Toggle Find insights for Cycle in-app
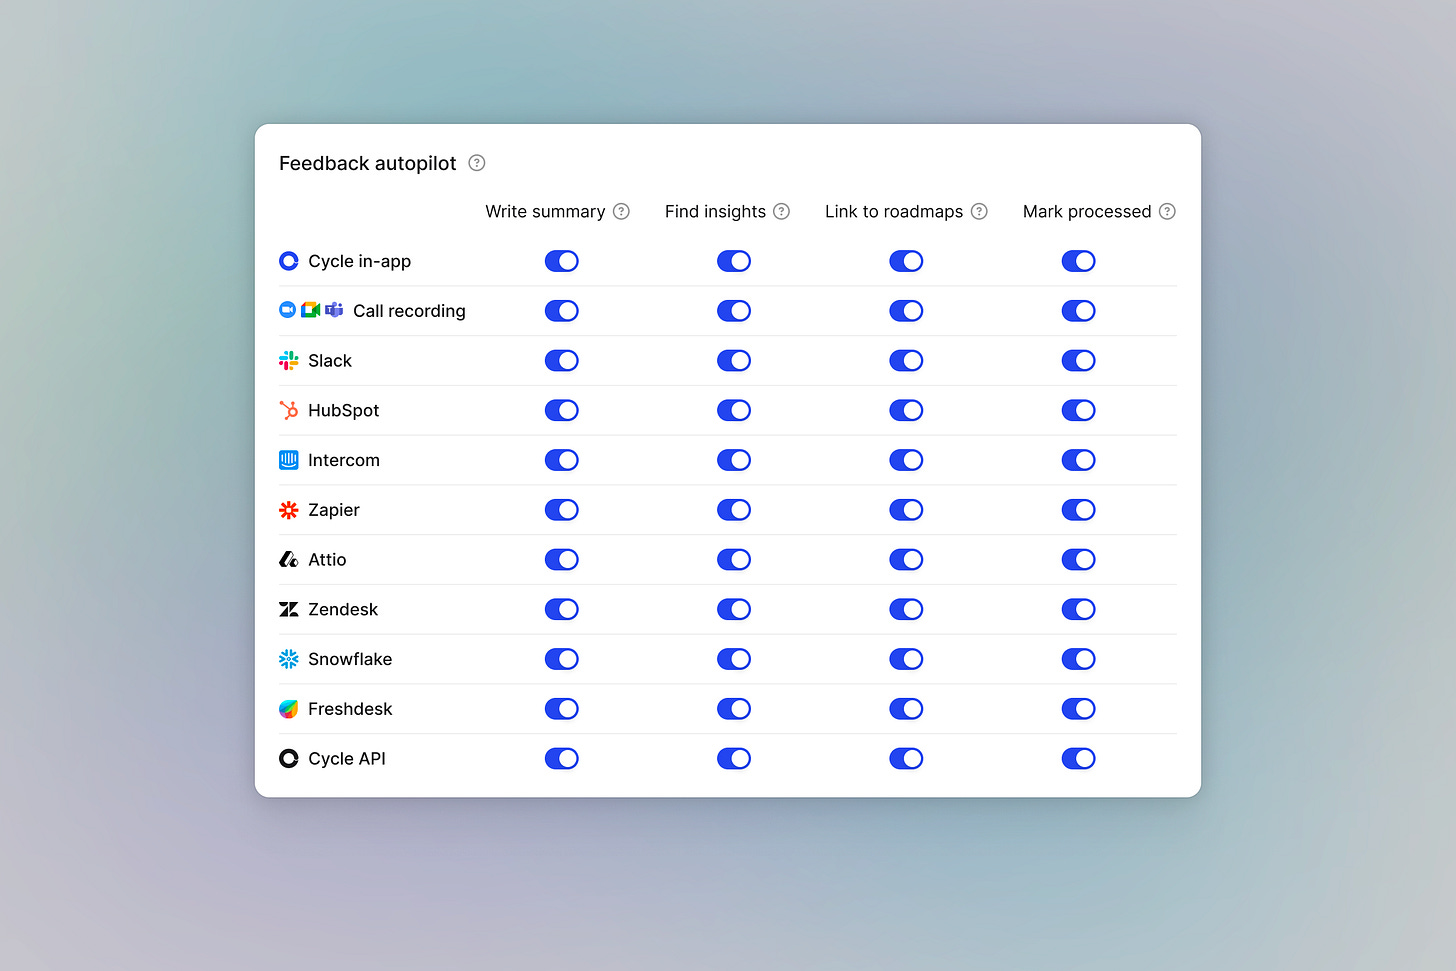 (734, 261)
